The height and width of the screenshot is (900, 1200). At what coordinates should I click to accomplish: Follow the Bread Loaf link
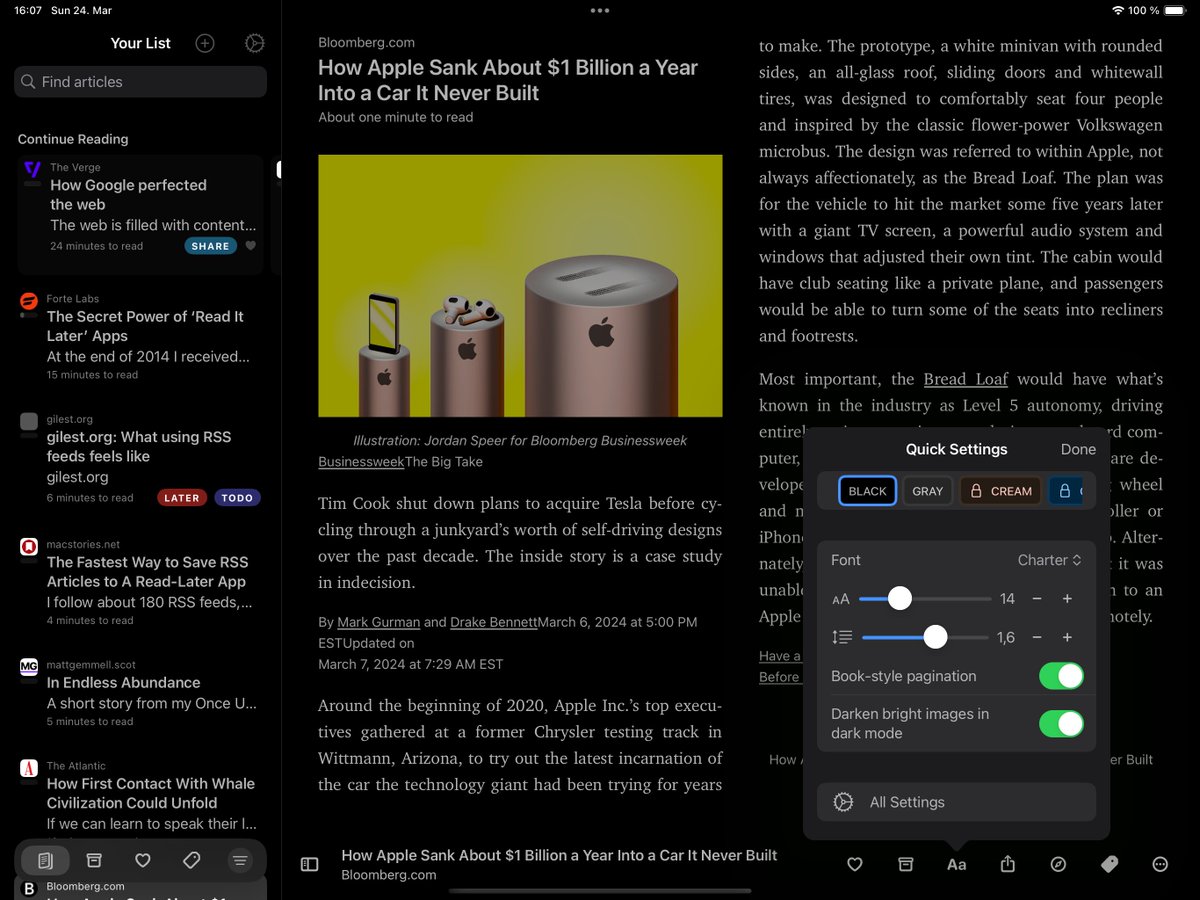966,379
